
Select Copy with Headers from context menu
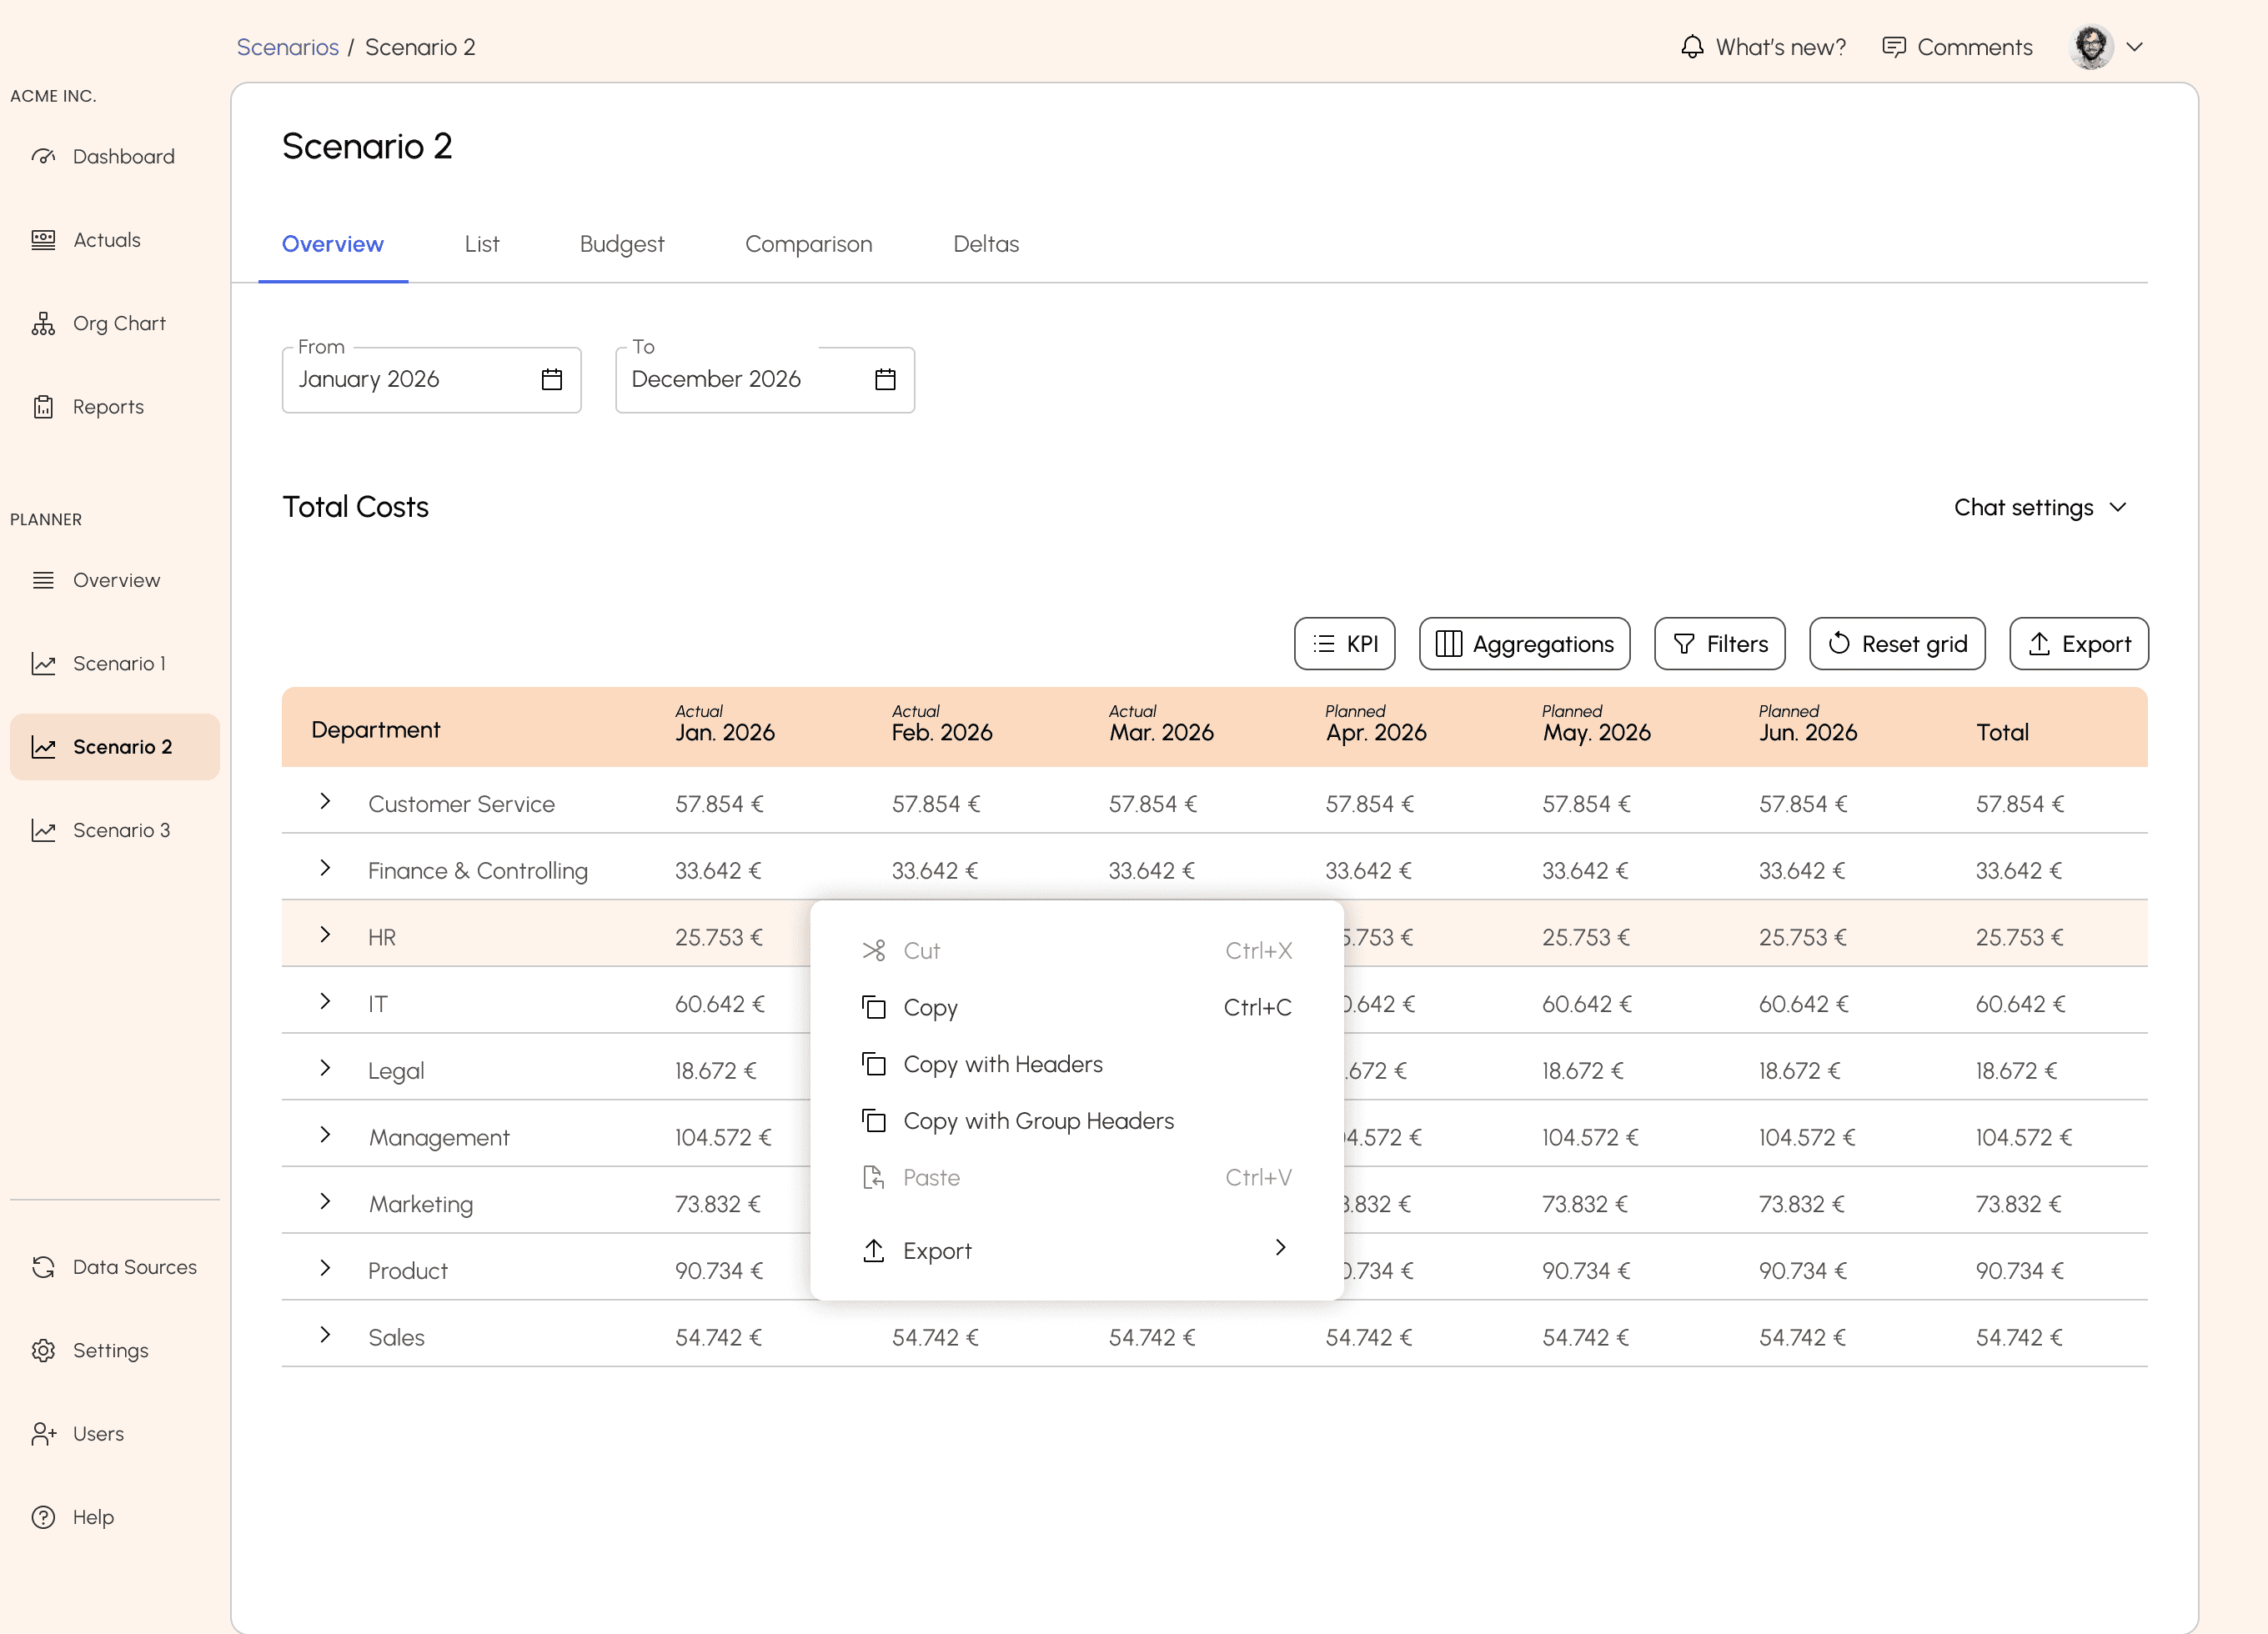pos(1003,1064)
